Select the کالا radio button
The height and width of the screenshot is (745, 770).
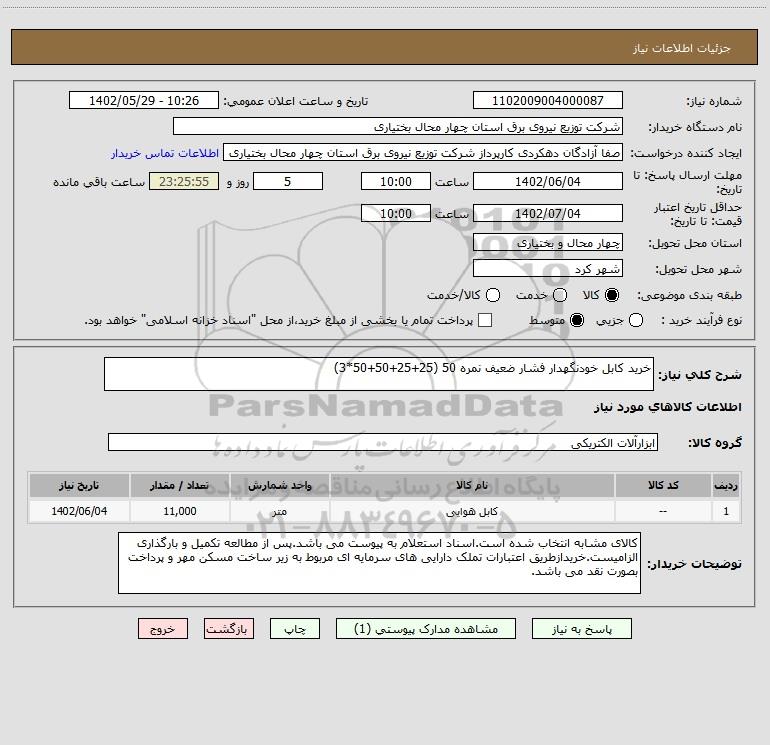612,295
